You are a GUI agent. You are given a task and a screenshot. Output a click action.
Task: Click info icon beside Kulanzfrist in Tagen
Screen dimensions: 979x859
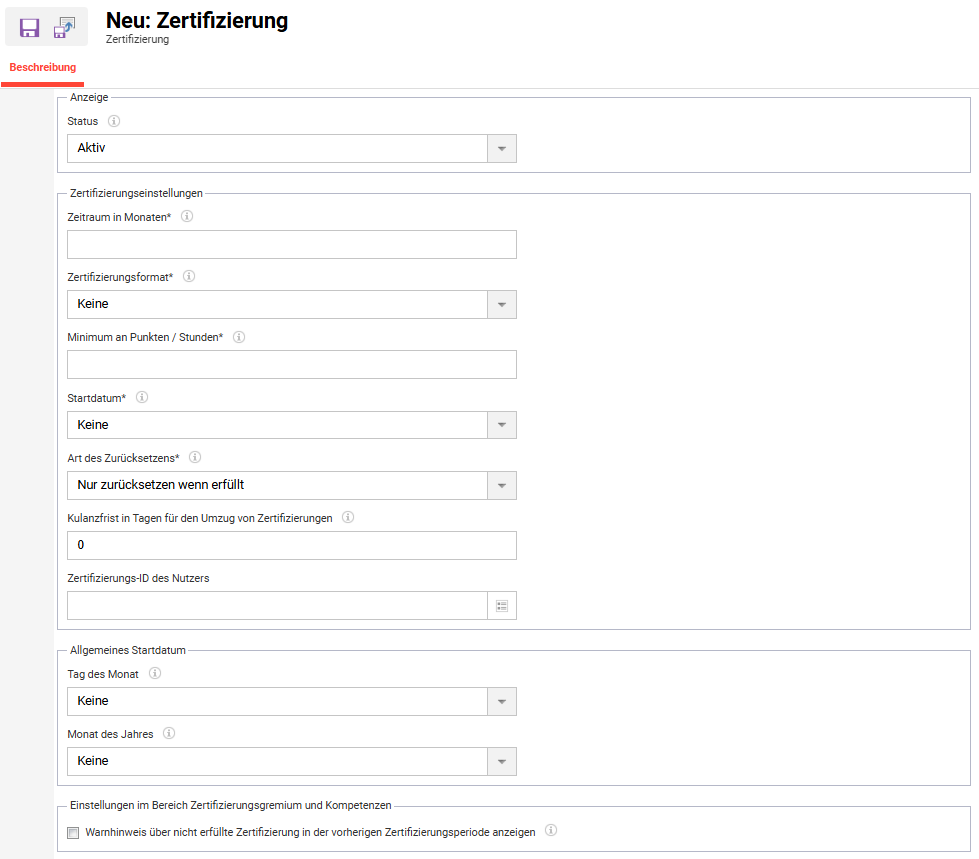point(348,517)
